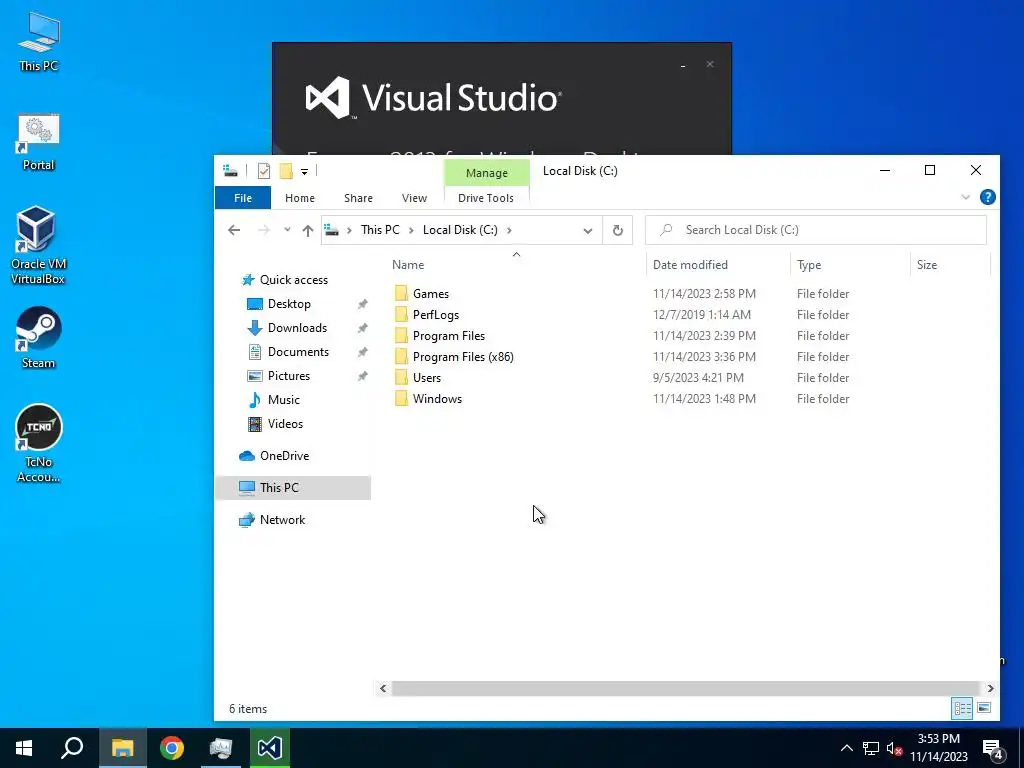Open the recent locations dropdown arrow
This screenshot has height=768, width=1024.
tap(287, 230)
